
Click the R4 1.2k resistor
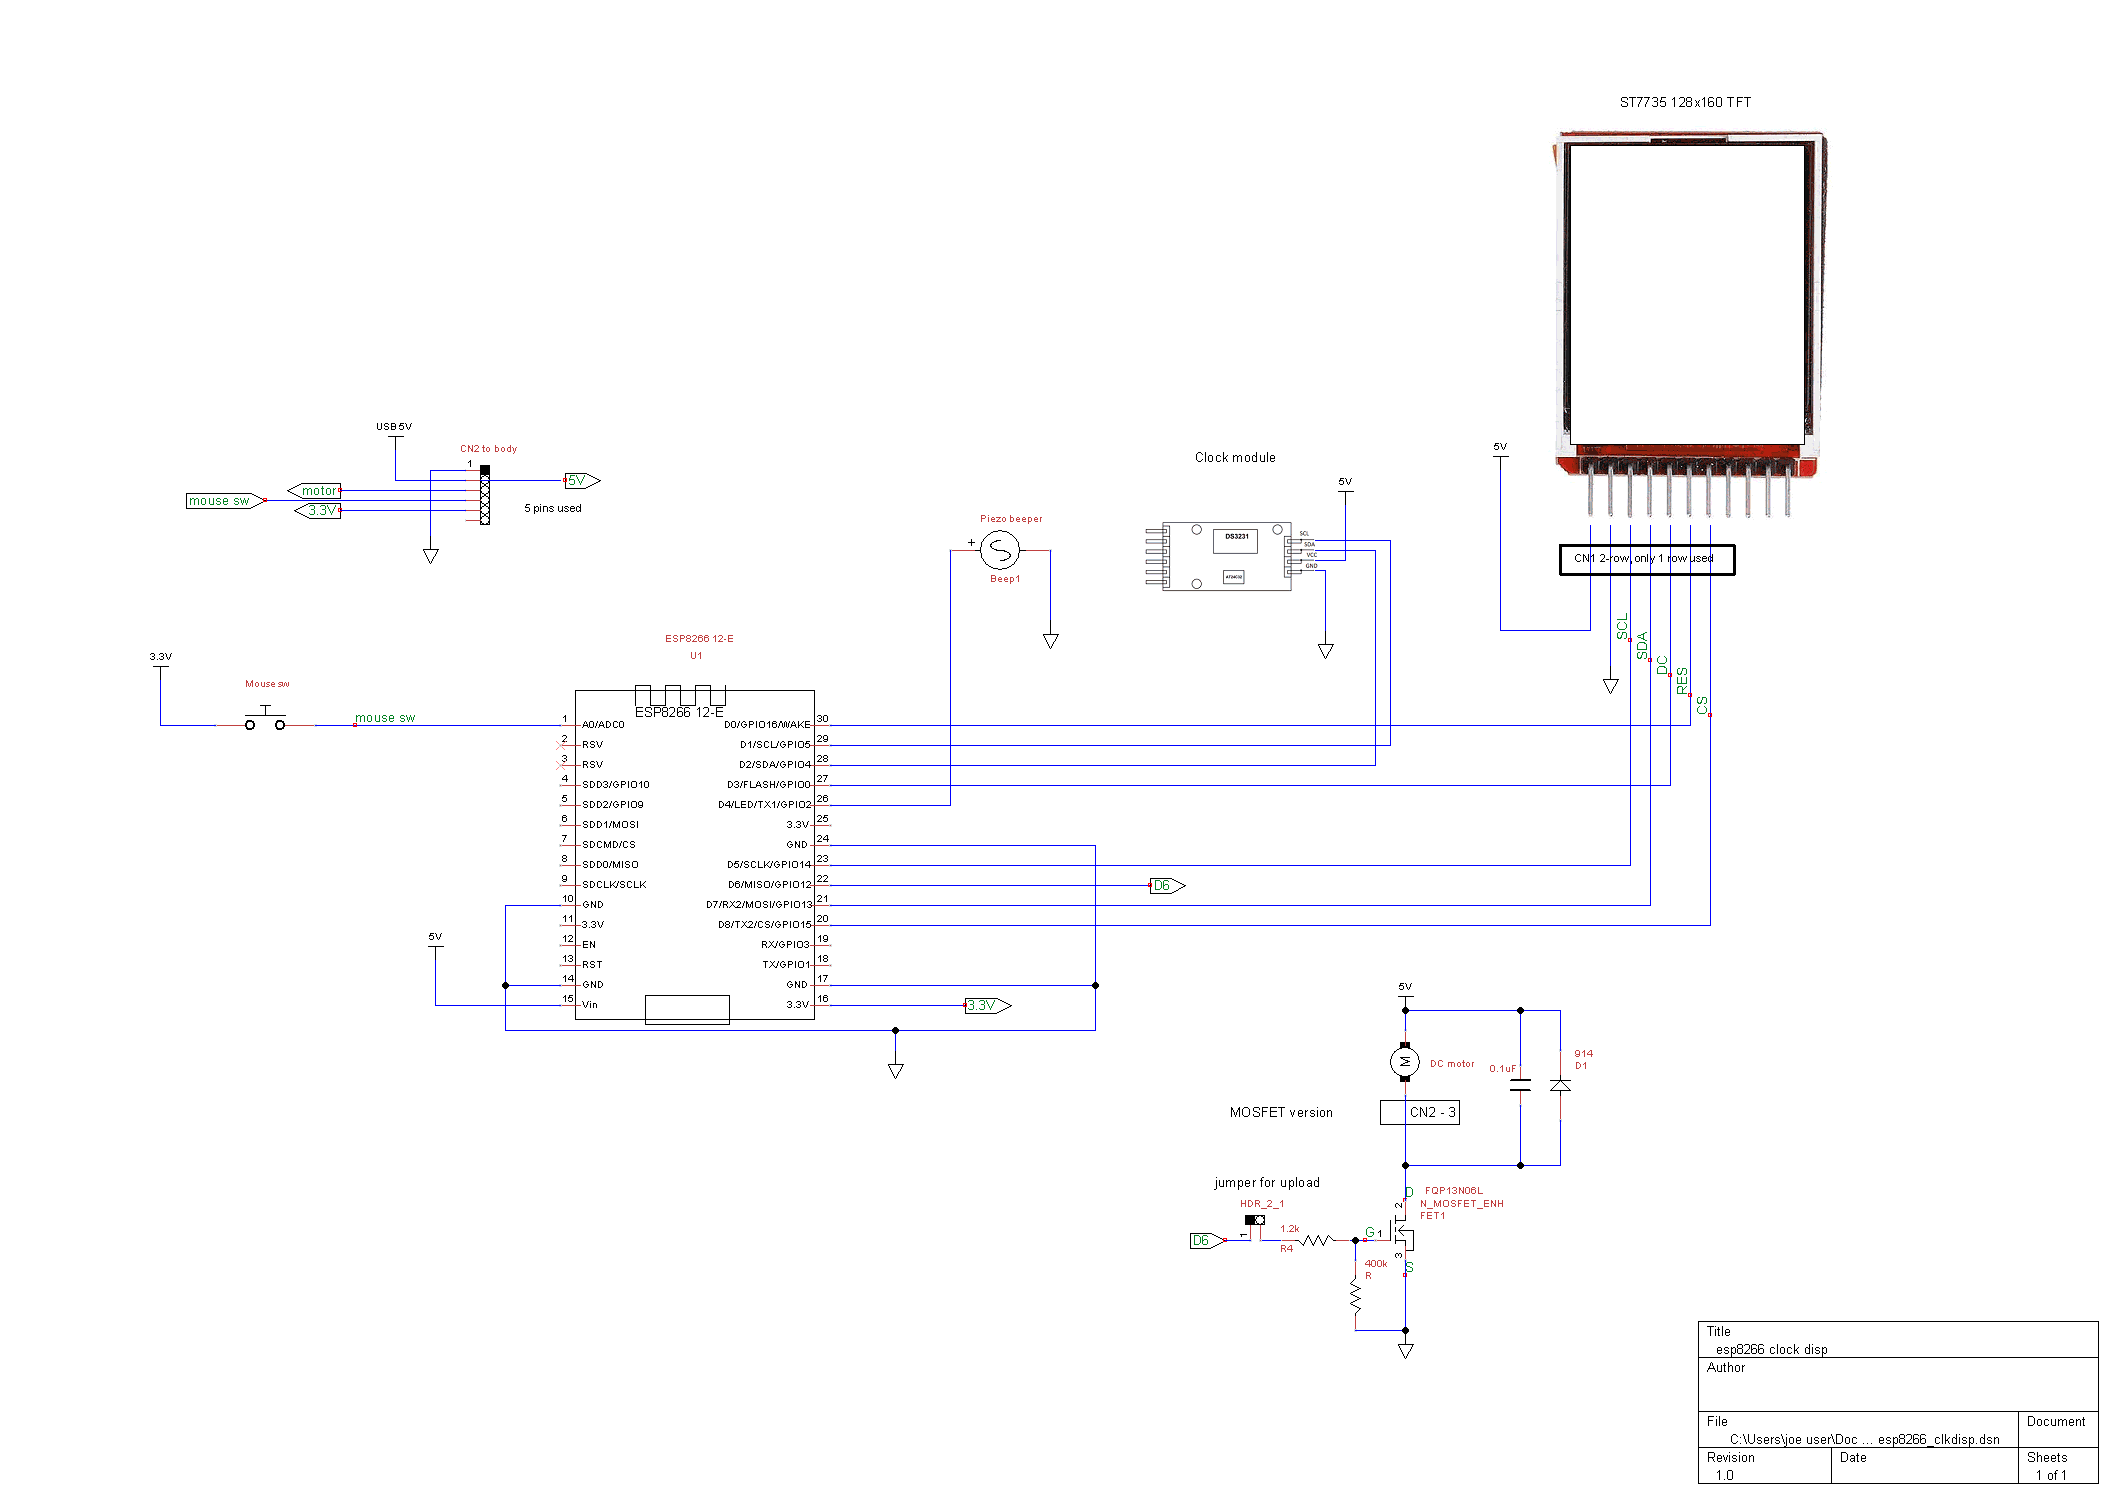pyautogui.click(x=1315, y=1240)
